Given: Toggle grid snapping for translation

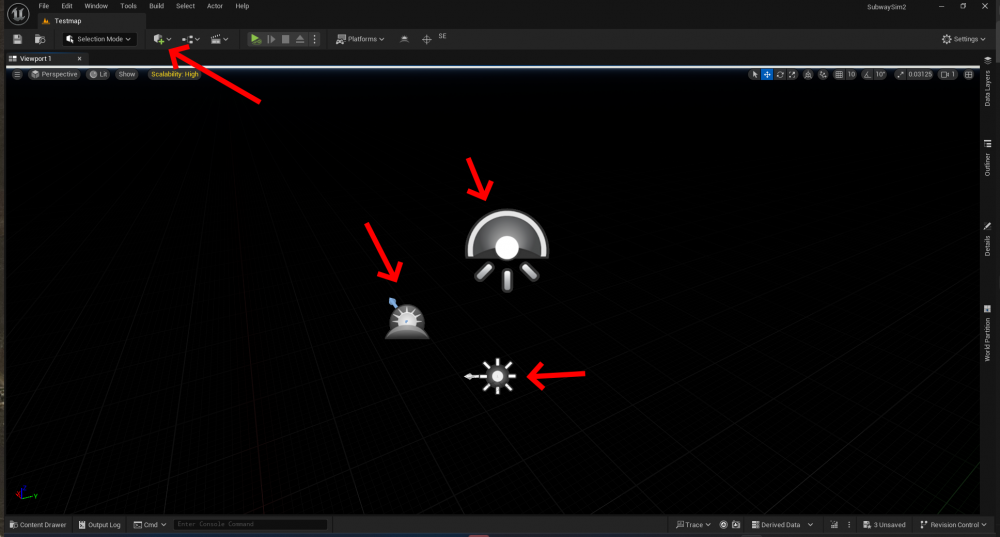Looking at the screenshot, I should pyautogui.click(x=839, y=74).
